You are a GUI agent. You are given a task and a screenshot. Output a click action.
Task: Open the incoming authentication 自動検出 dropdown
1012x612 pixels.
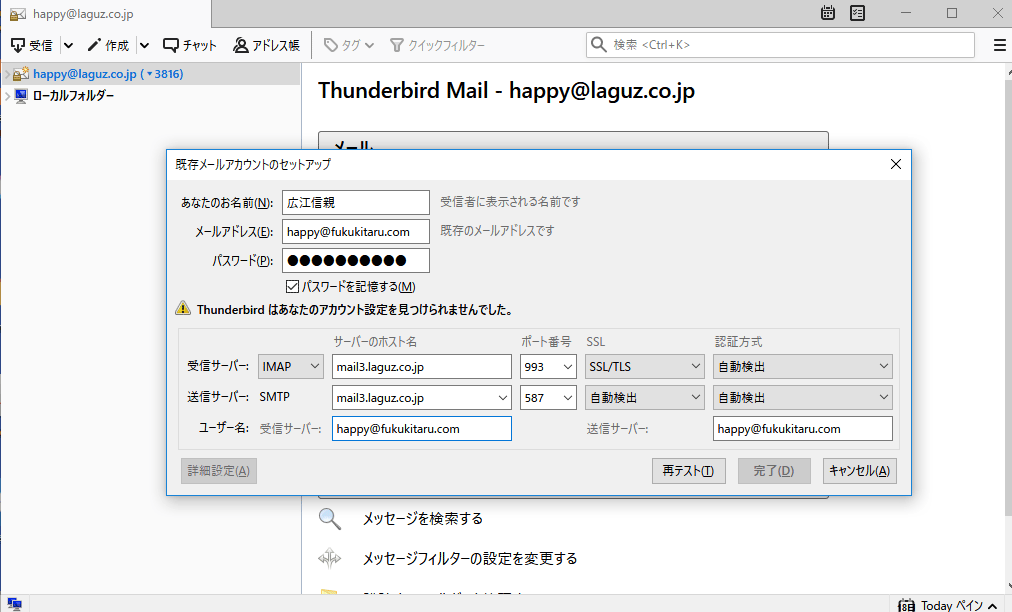point(803,366)
